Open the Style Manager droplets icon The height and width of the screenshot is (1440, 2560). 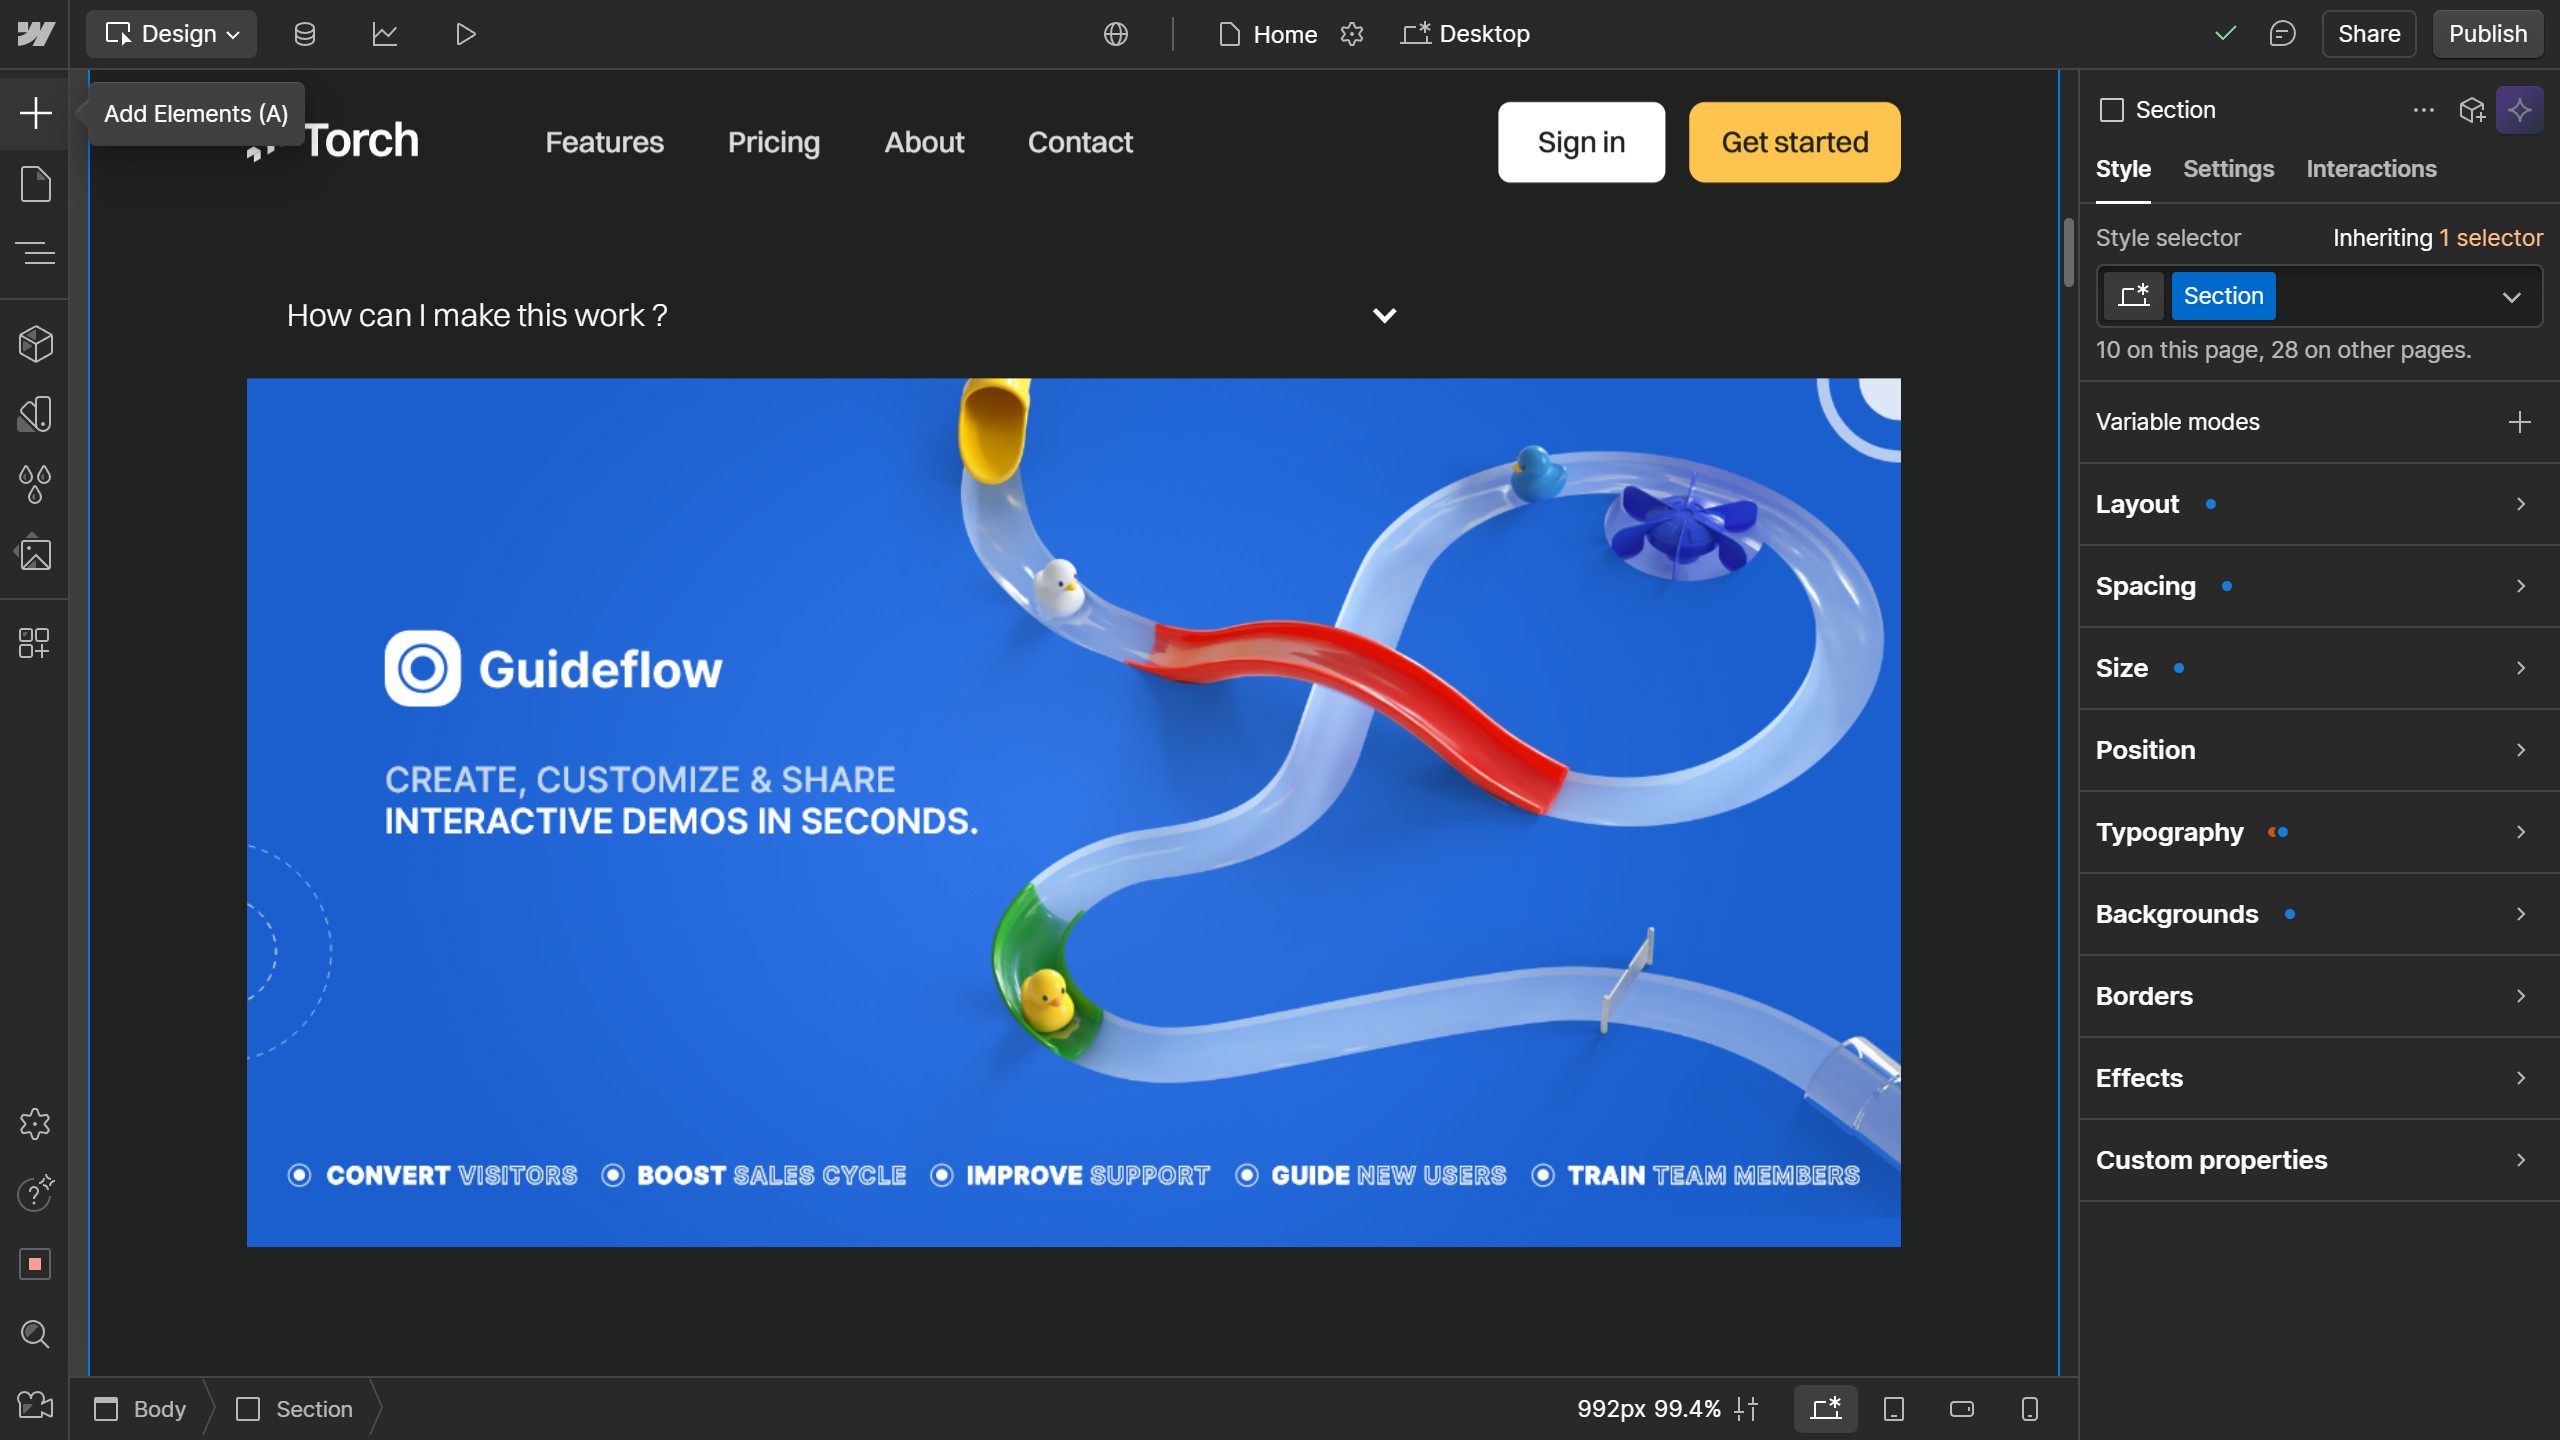click(35, 484)
